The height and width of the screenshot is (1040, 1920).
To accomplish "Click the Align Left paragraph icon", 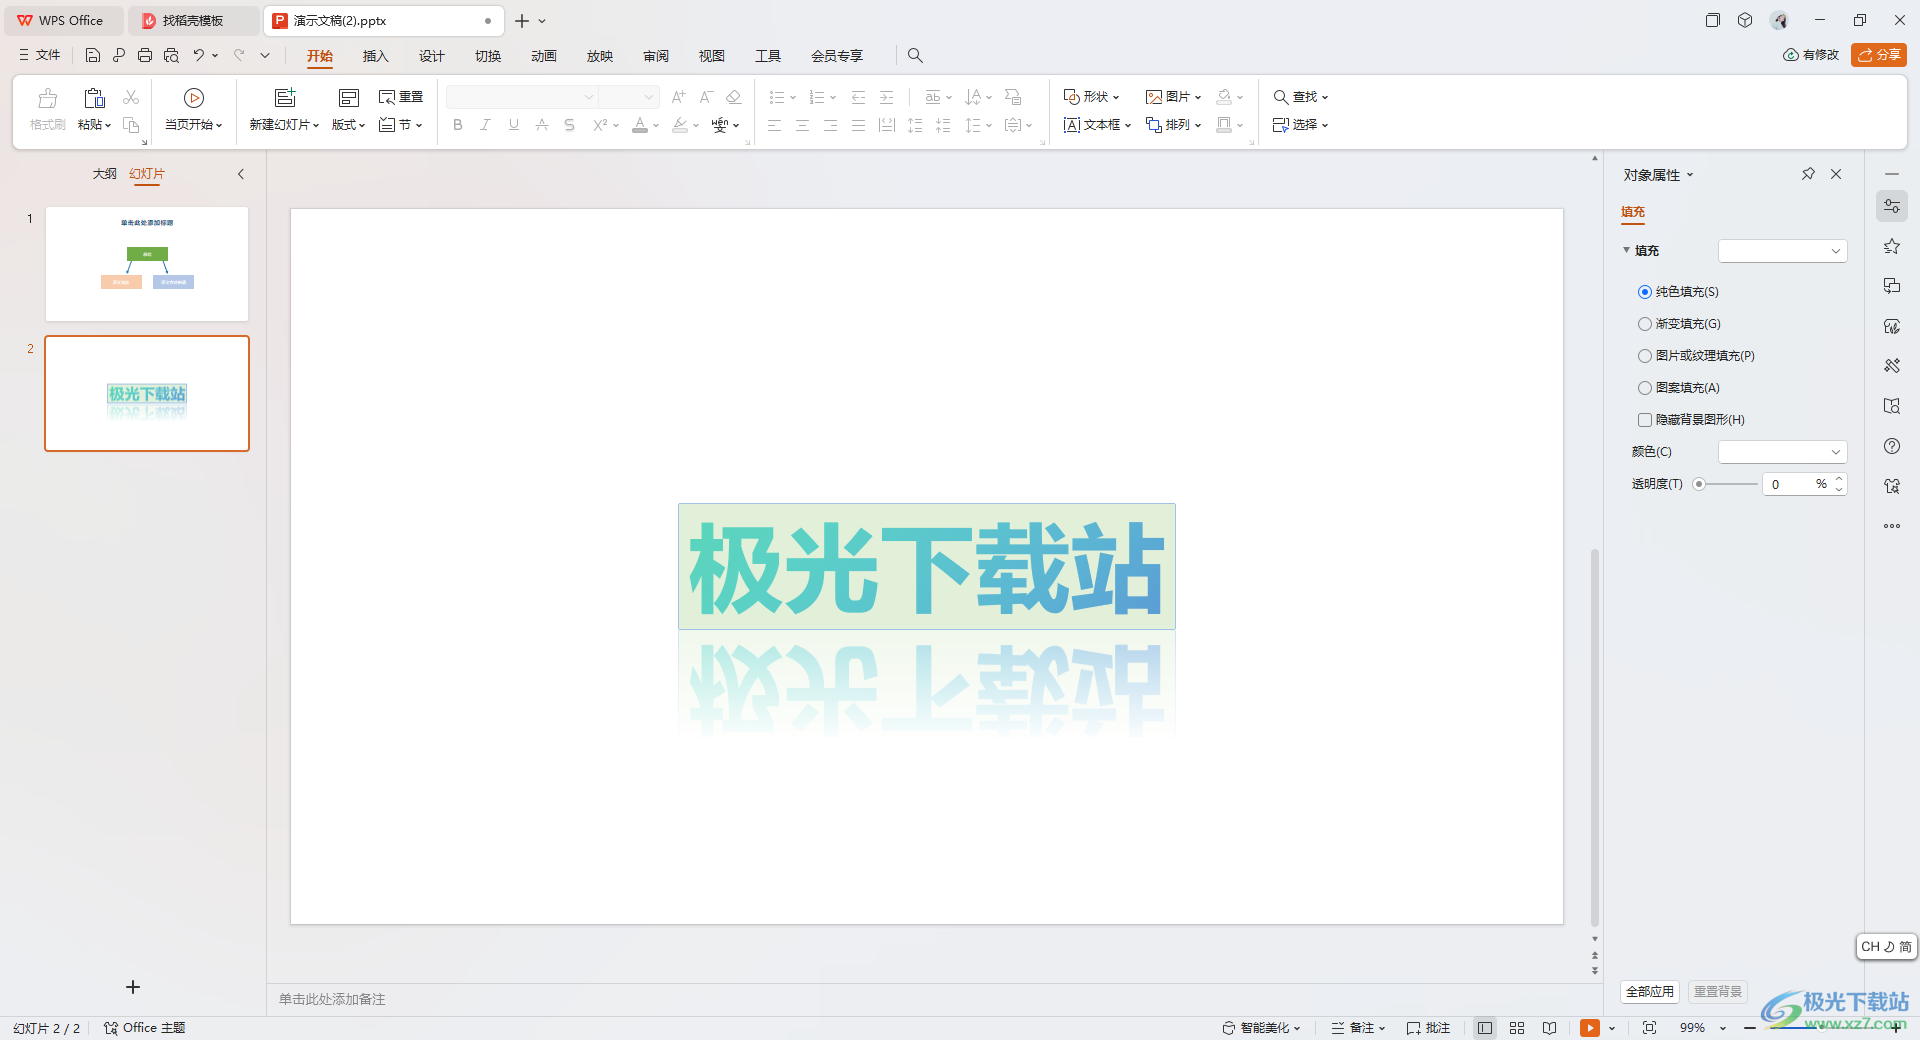I will tap(774, 125).
